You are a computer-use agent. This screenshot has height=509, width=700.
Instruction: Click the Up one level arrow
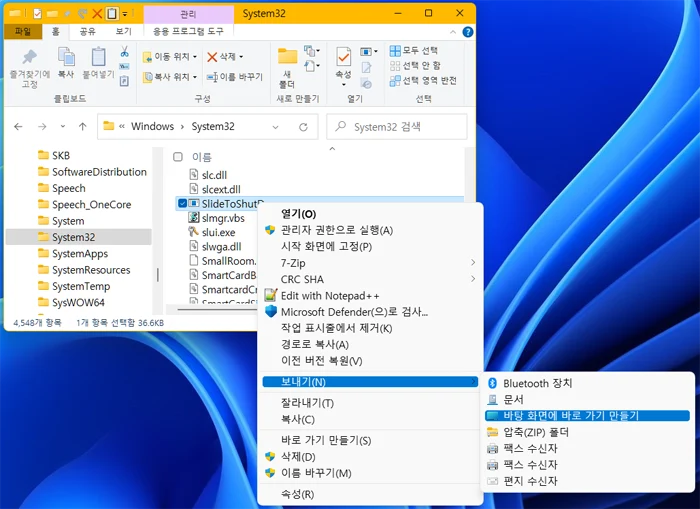83,127
